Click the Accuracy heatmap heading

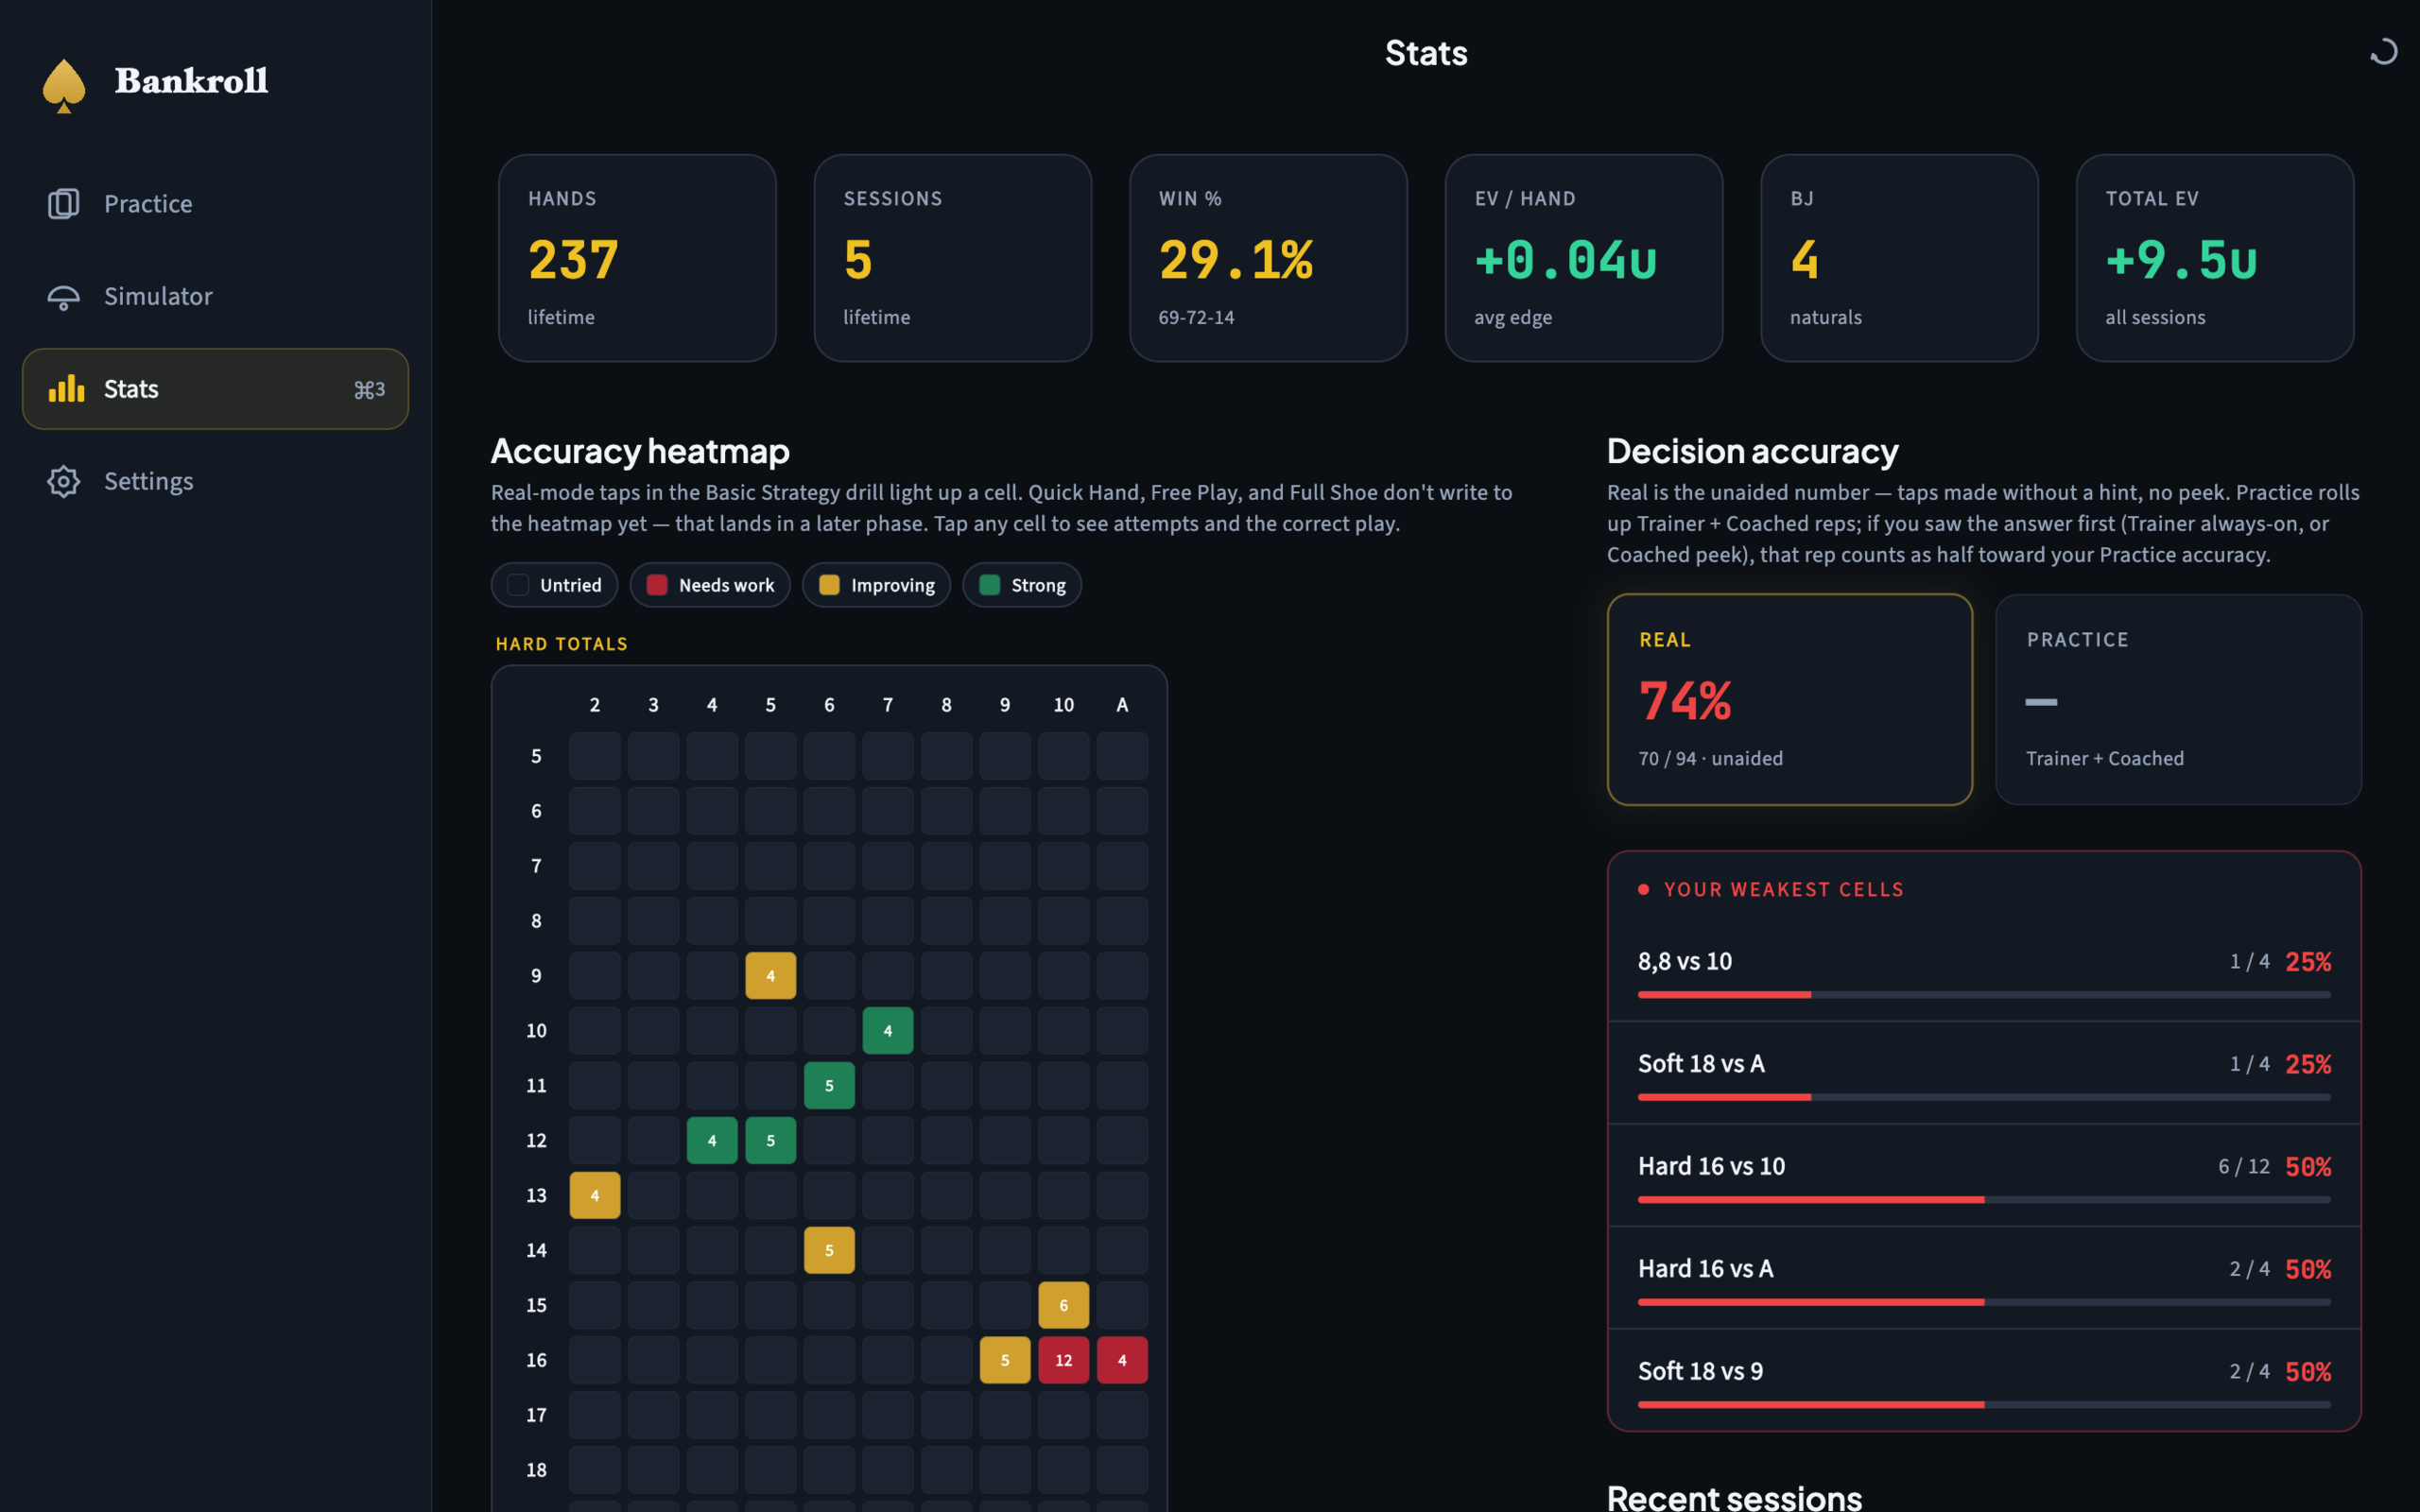tap(640, 451)
